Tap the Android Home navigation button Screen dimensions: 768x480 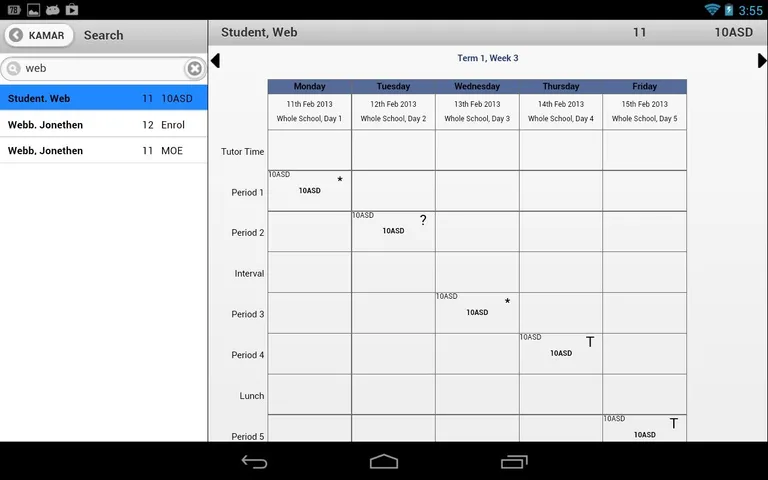pyautogui.click(x=384, y=461)
